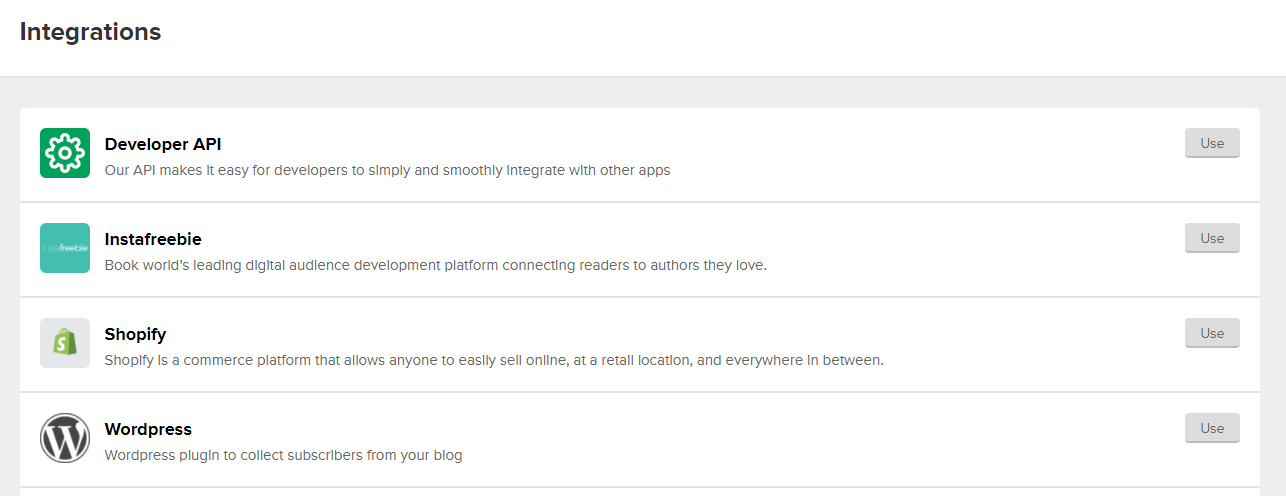Image resolution: width=1286 pixels, height=496 pixels.
Task: Click the Developer API description text
Action: tap(387, 170)
